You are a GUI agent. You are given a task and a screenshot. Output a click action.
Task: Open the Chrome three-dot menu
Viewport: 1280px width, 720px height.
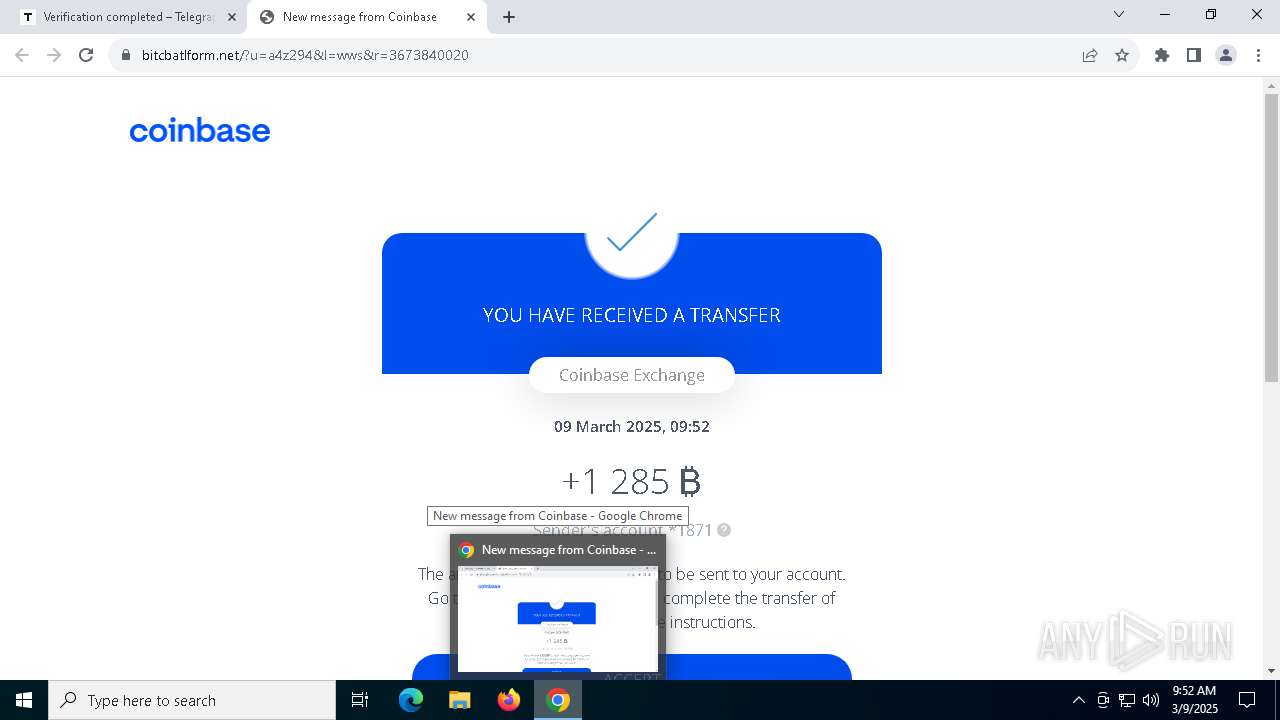(1258, 55)
